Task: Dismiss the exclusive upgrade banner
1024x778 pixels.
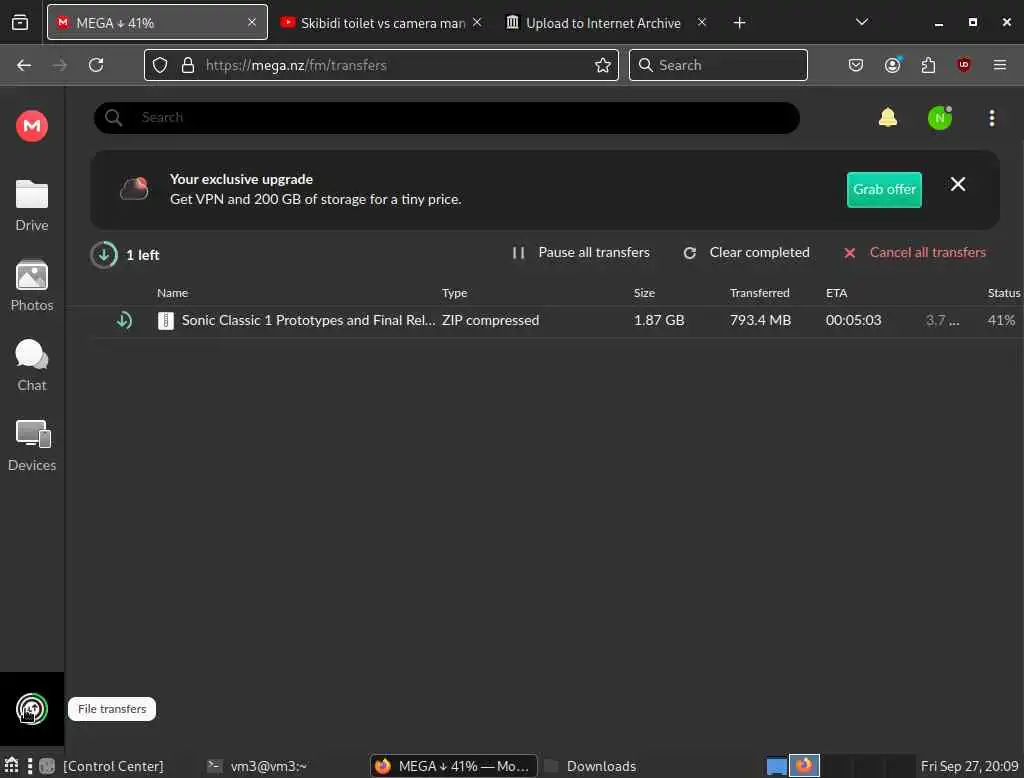Action: (957, 184)
